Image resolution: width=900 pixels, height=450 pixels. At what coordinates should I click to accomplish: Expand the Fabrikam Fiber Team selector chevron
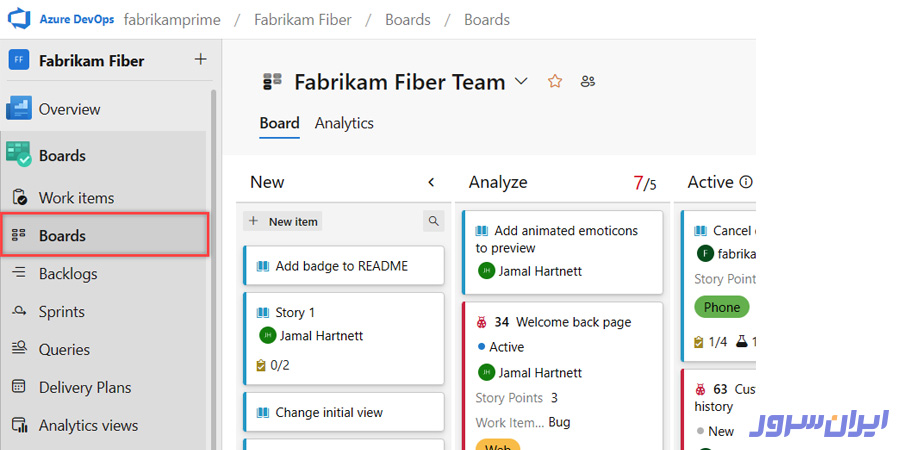coord(521,82)
